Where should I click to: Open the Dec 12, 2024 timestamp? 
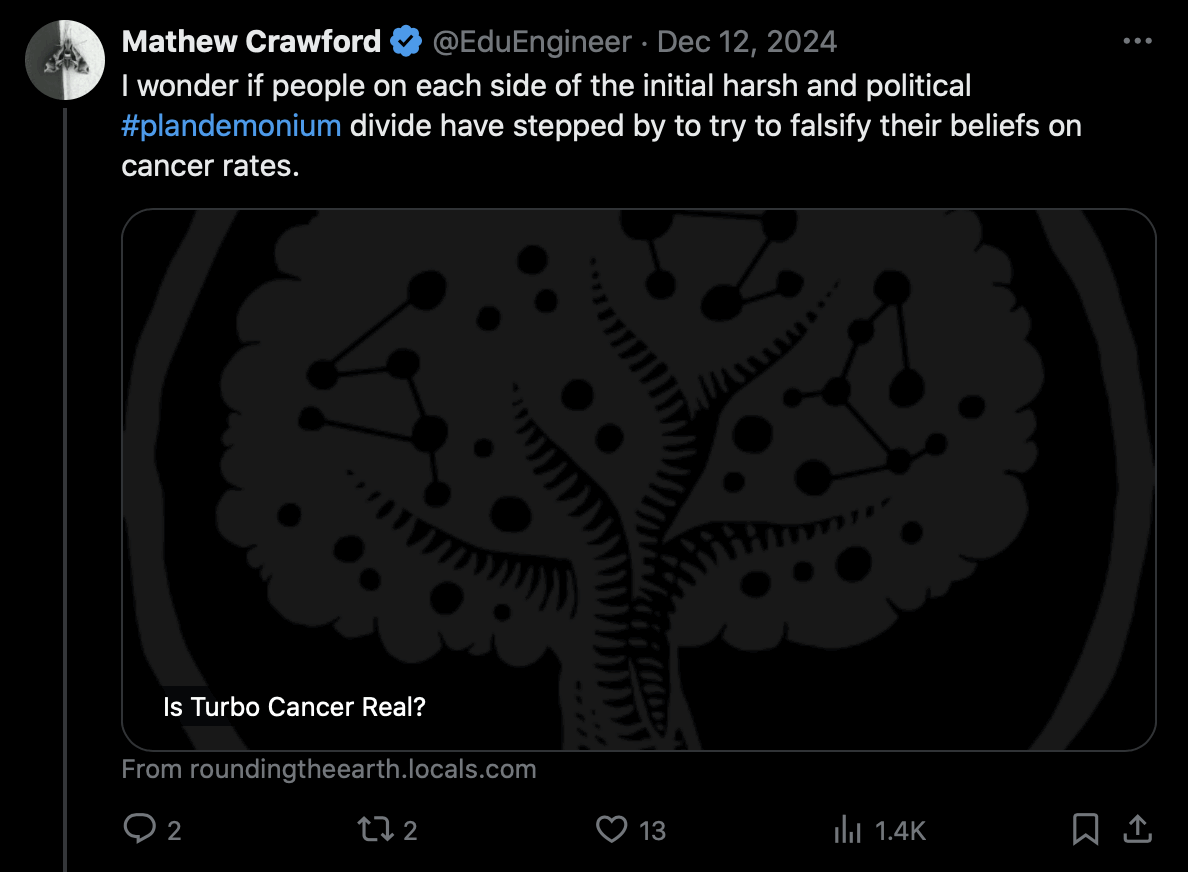pyautogui.click(x=747, y=42)
